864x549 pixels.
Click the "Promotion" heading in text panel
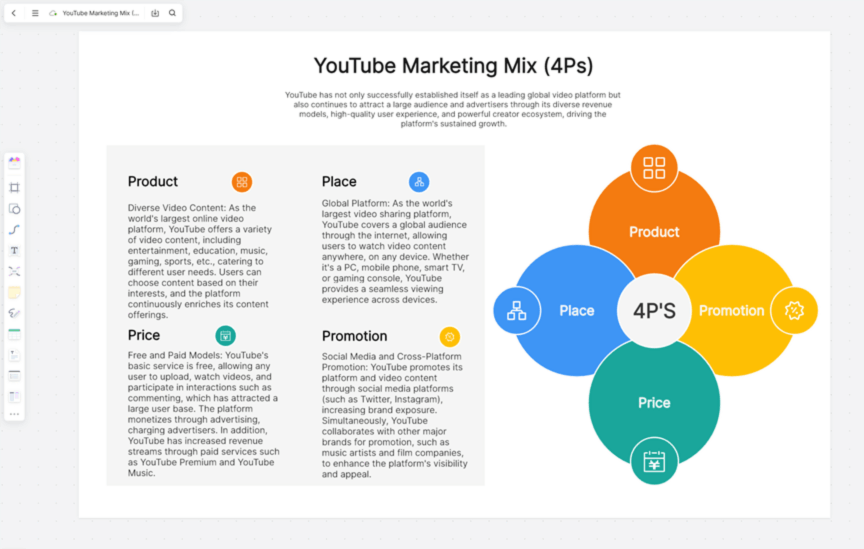(354, 336)
